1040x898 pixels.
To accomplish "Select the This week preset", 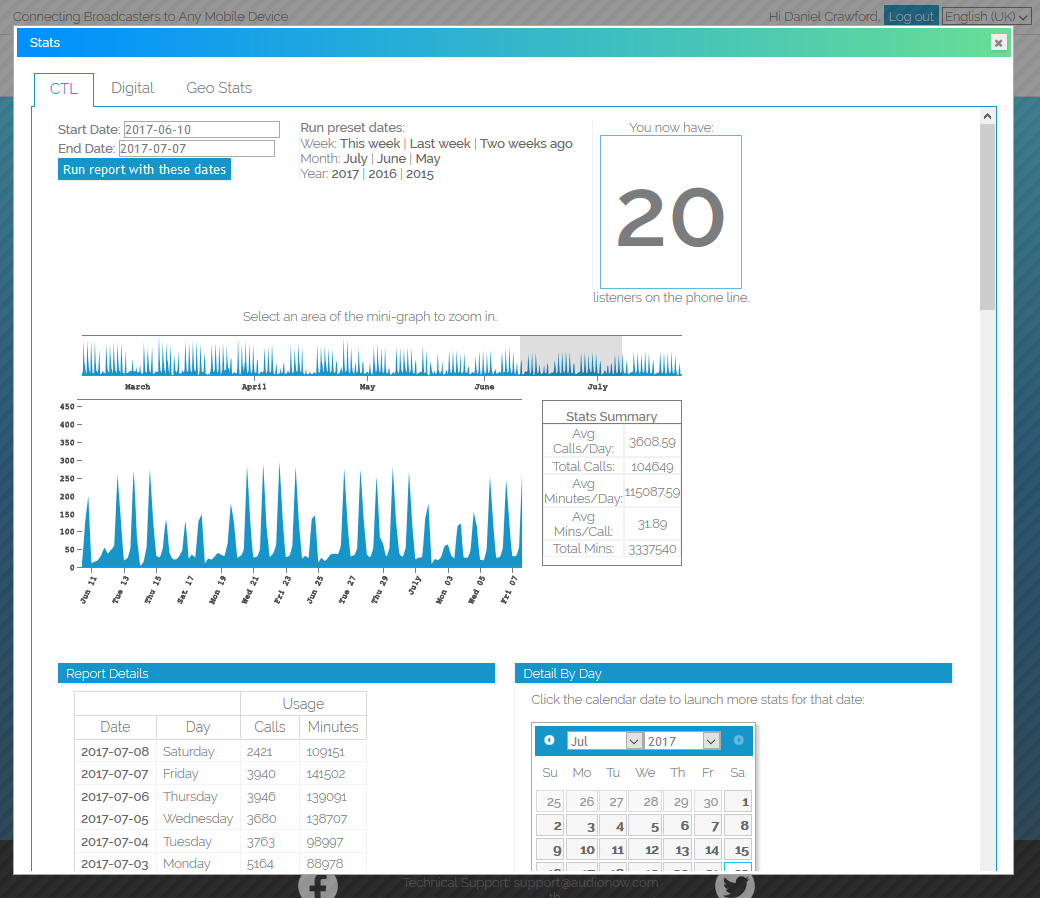I will click(x=370, y=143).
